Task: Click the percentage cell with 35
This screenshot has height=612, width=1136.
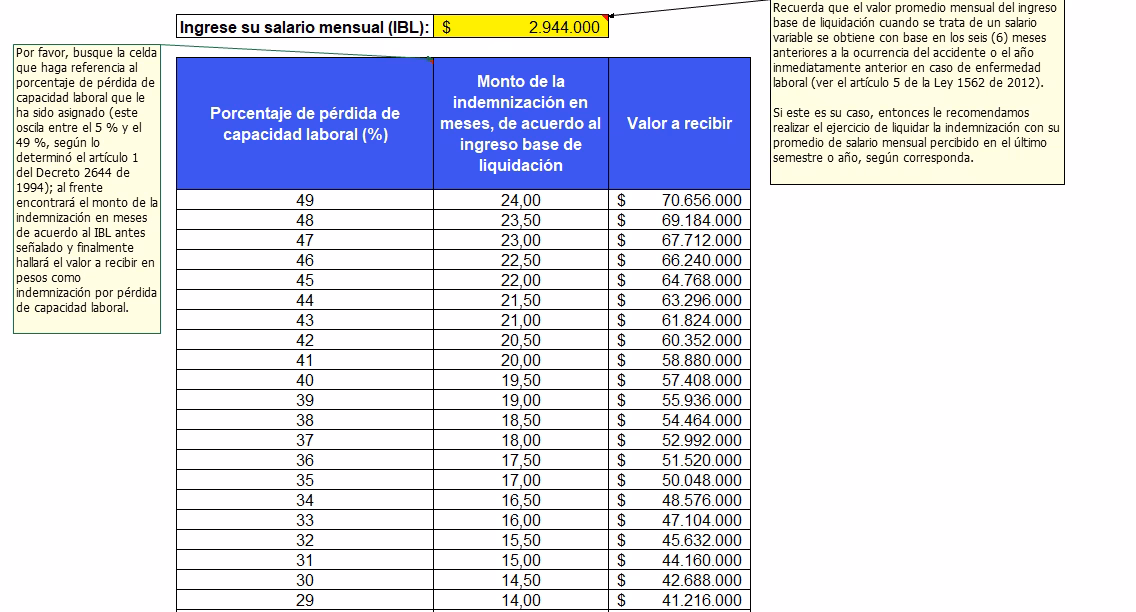Action: click(305, 480)
